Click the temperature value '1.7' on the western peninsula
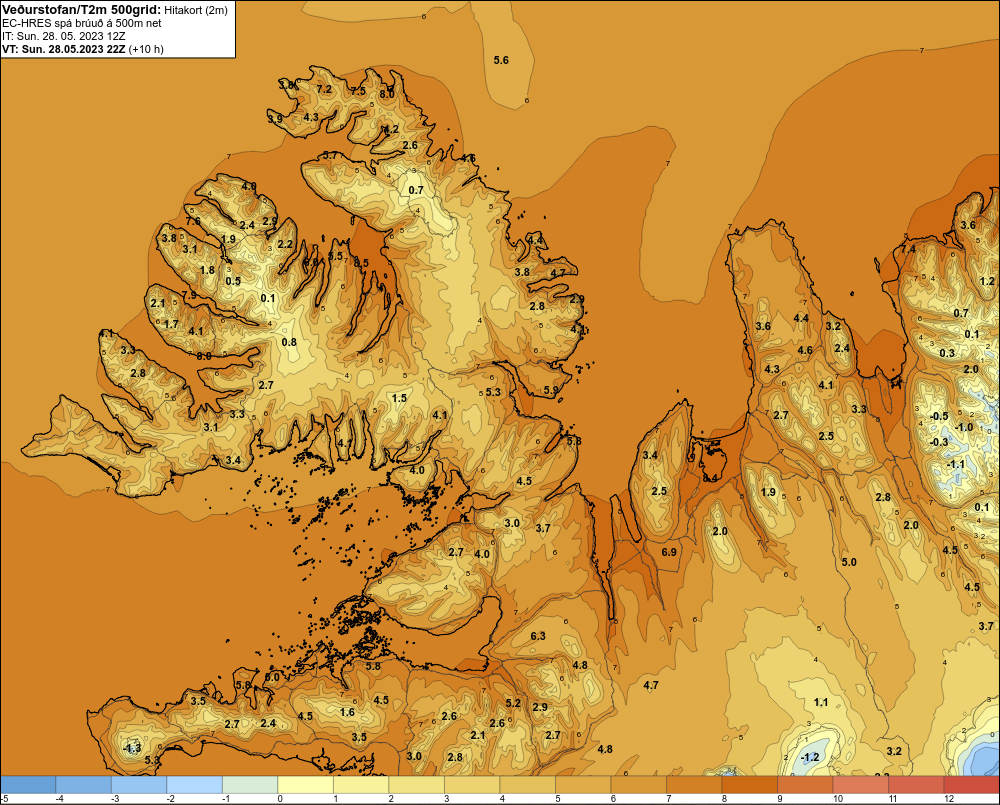1000x805 pixels. [171, 325]
